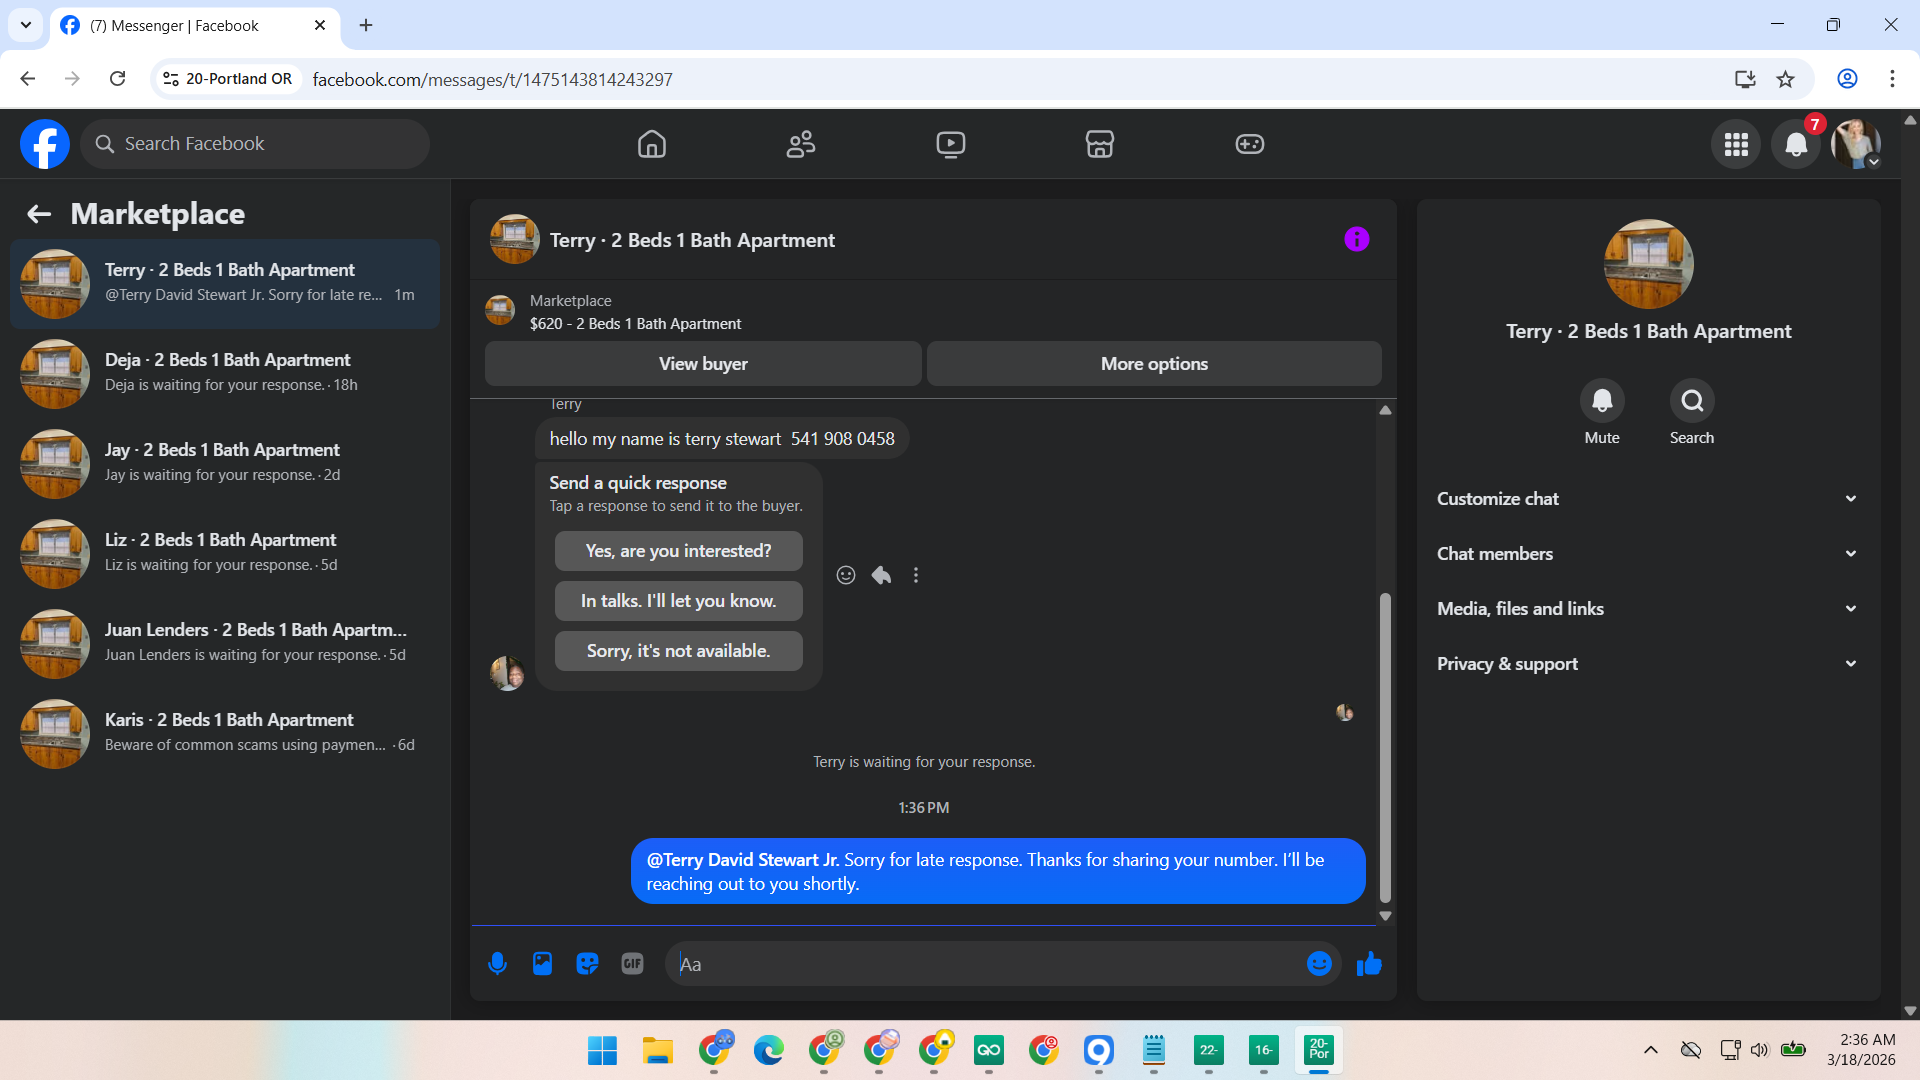This screenshot has width=1920, height=1080.
Task: Open the Video tab icon
Action: point(950,144)
